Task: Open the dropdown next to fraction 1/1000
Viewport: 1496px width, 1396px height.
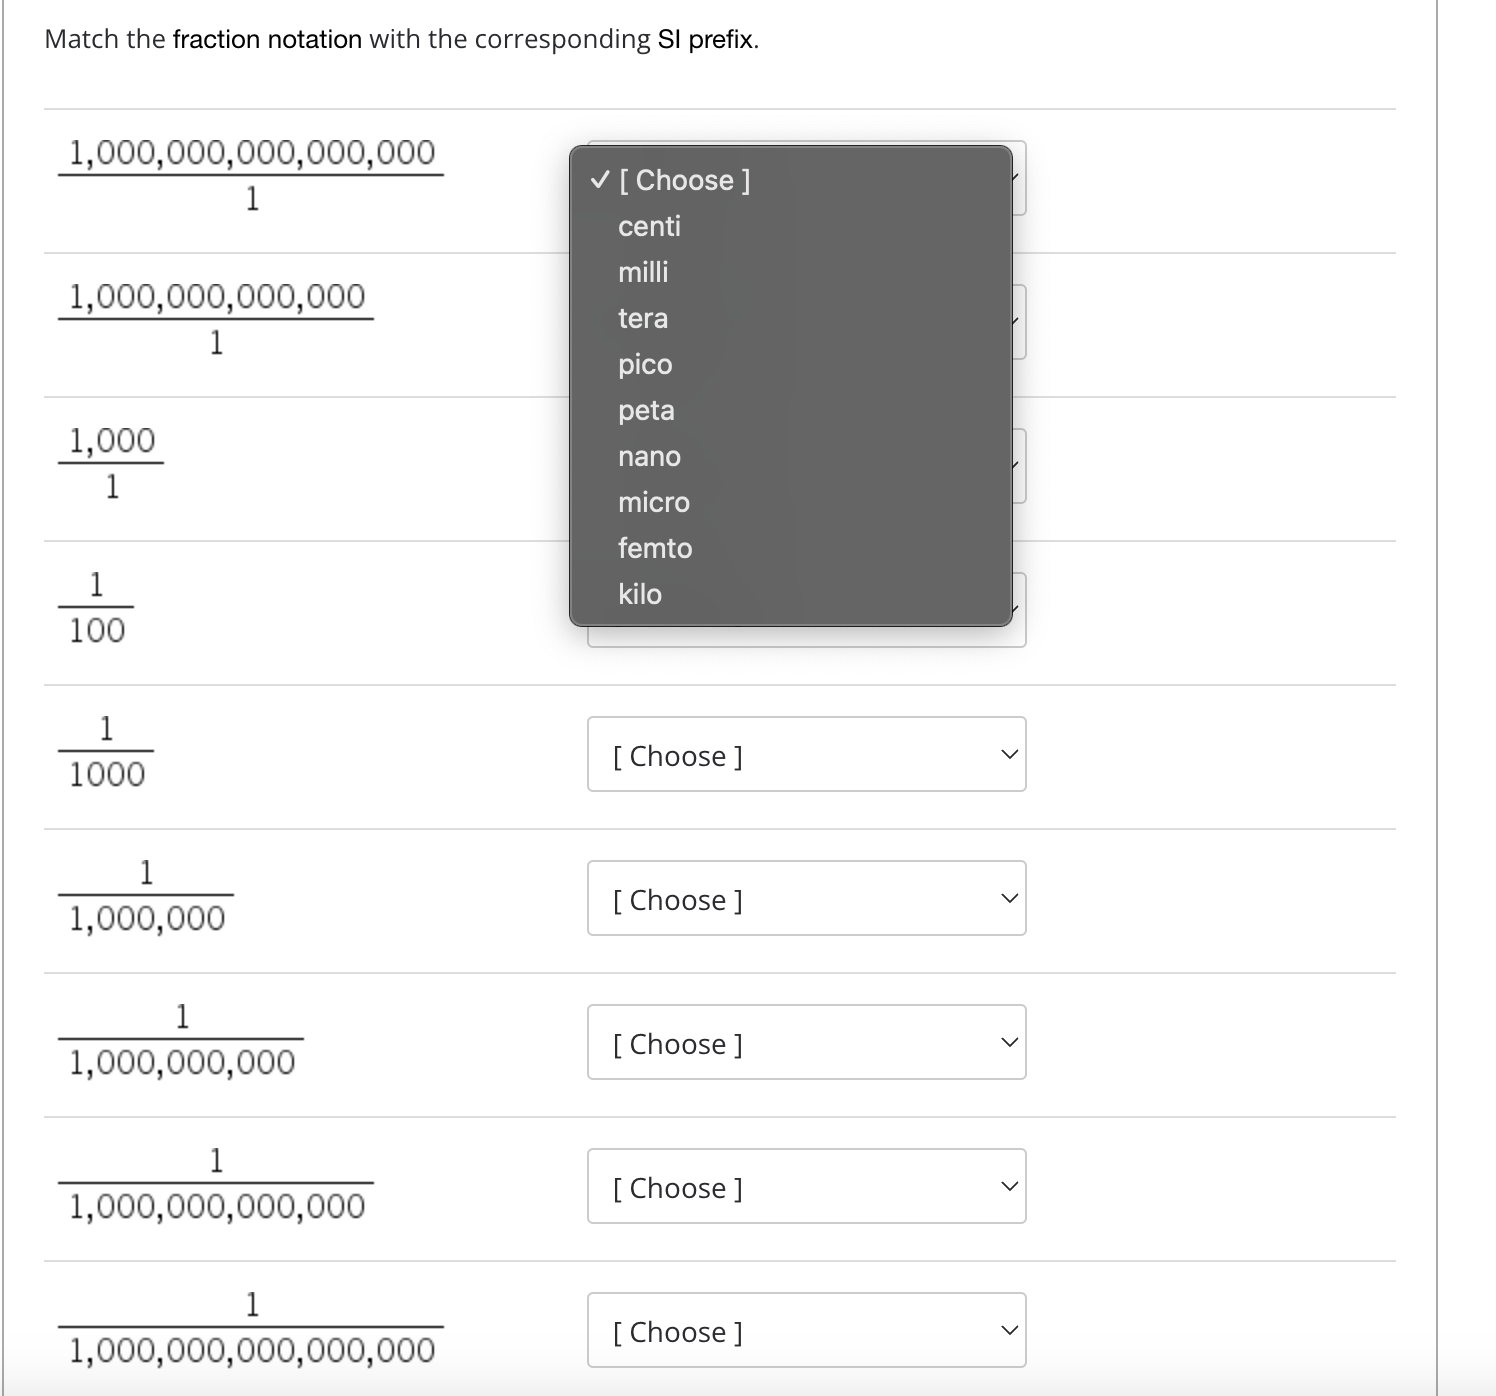Action: (806, 755)
